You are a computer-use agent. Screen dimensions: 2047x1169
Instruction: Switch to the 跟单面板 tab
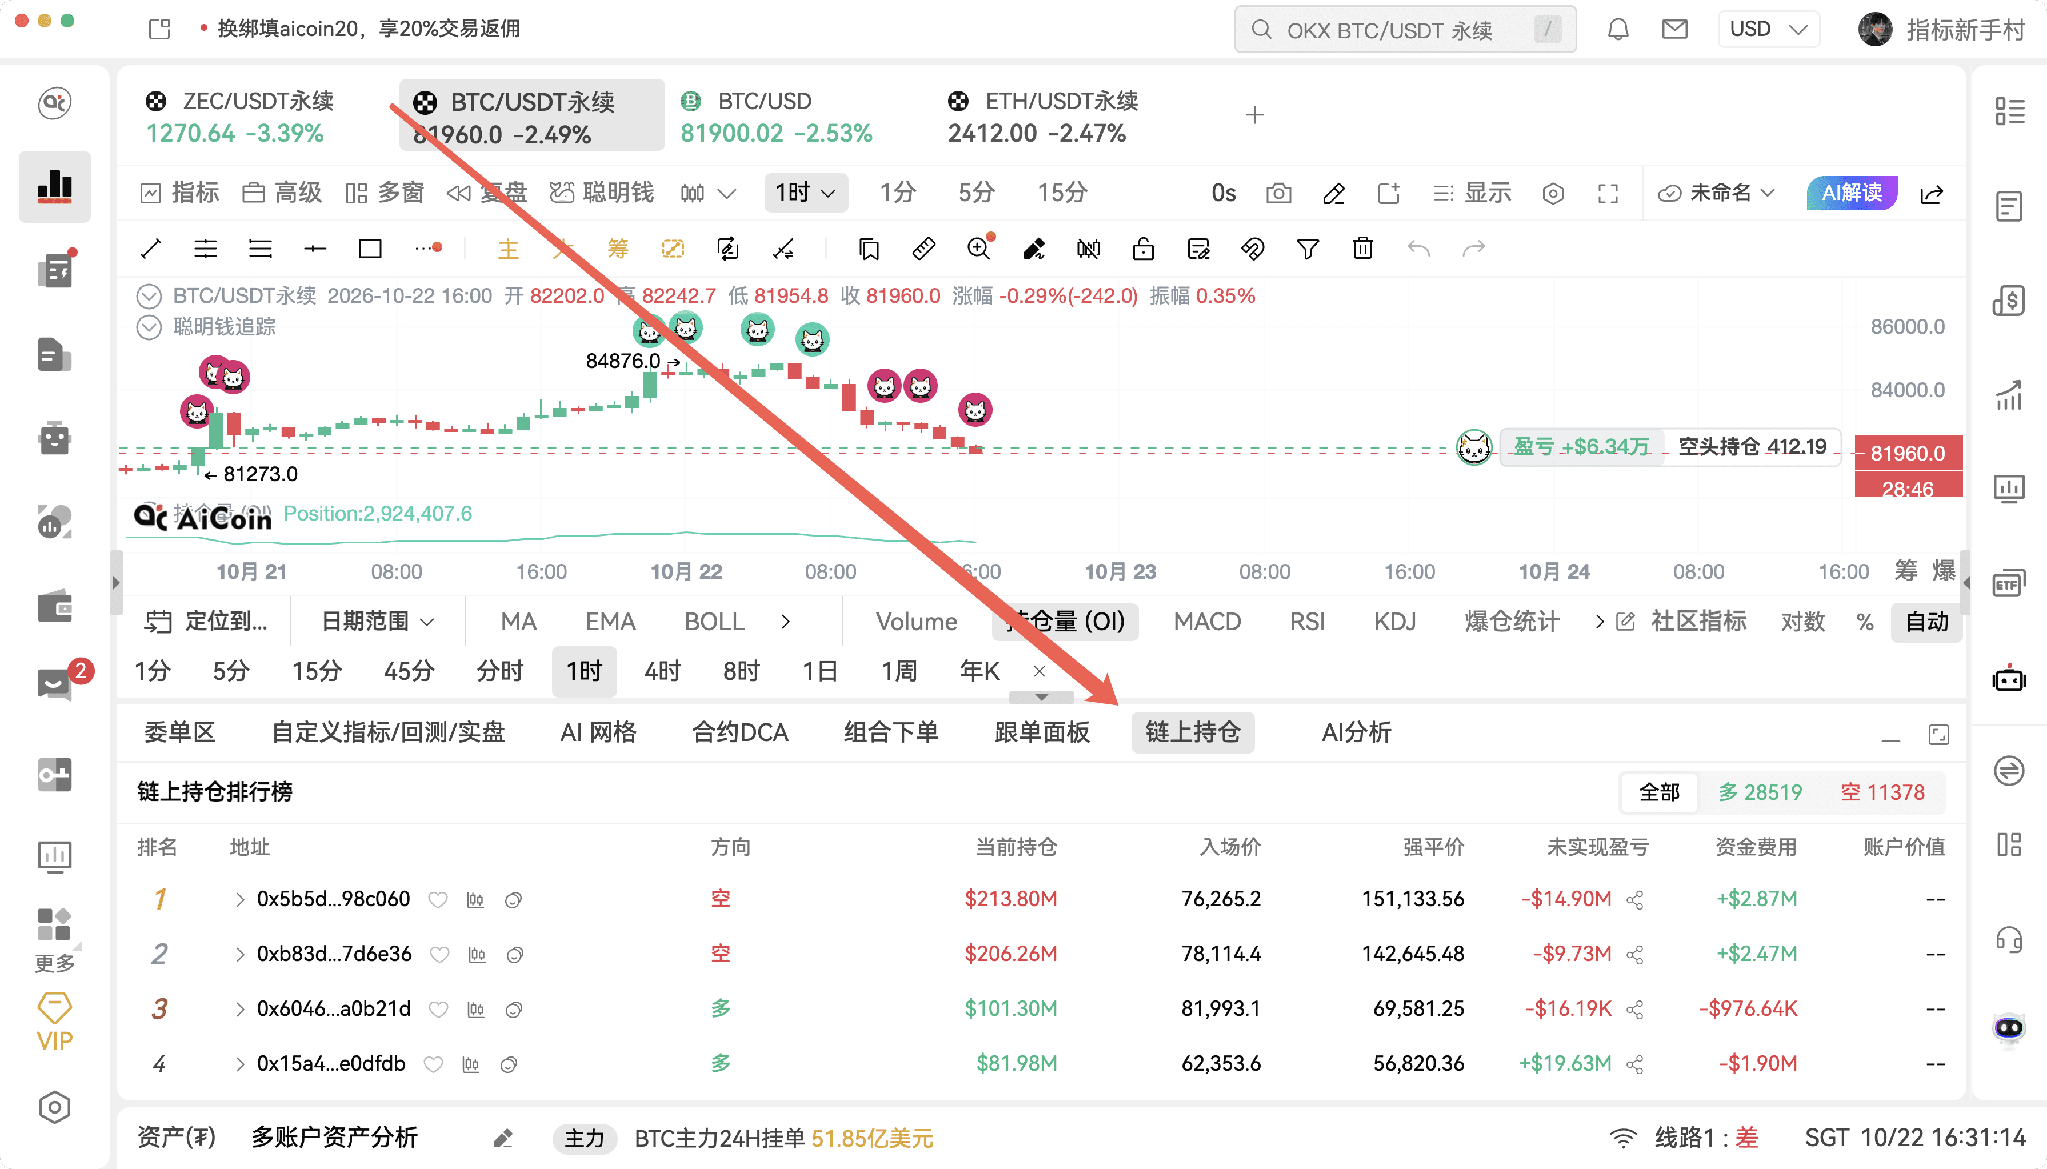1042,733
